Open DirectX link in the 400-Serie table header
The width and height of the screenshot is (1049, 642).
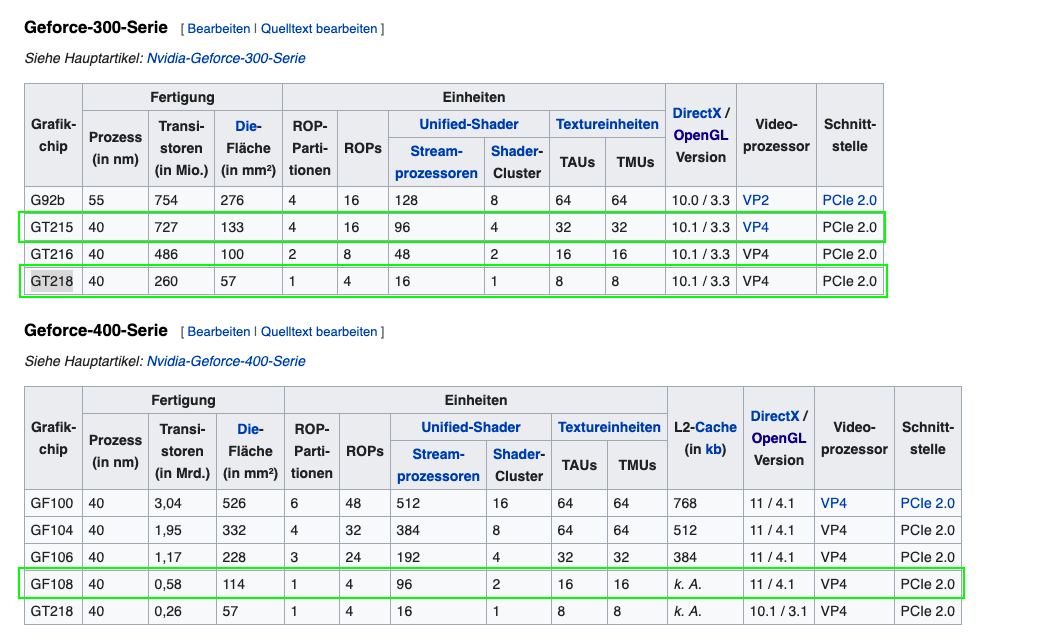pyautogui.click(x=775, y=416)
